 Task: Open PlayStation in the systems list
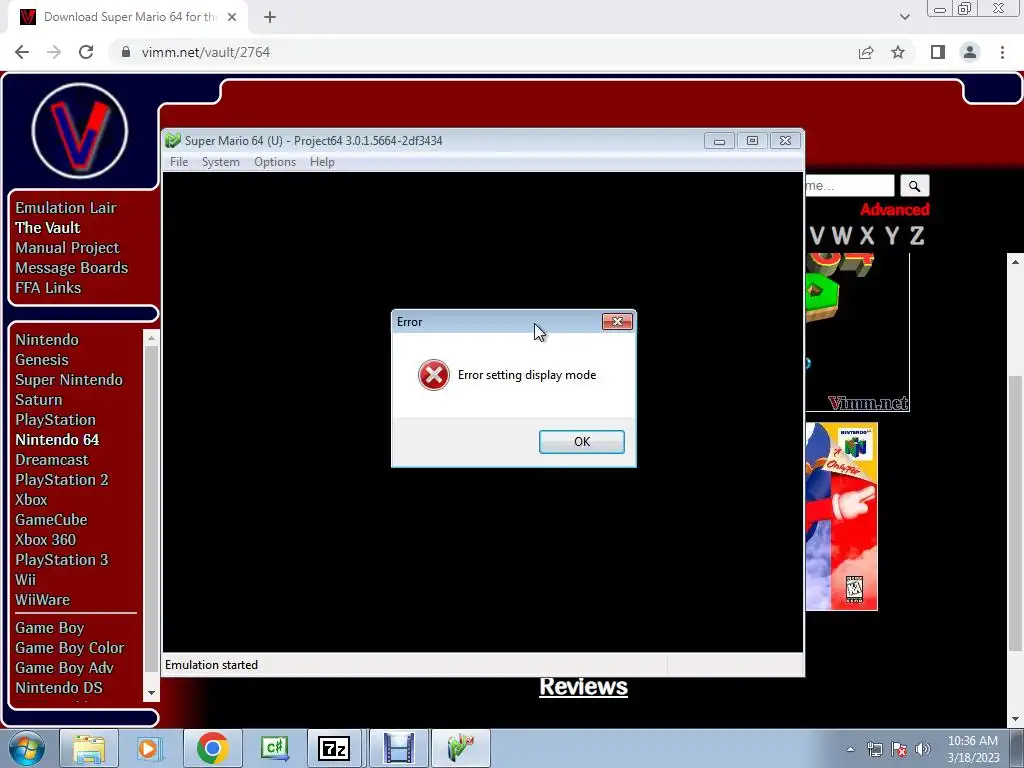(x=56, y=420)
